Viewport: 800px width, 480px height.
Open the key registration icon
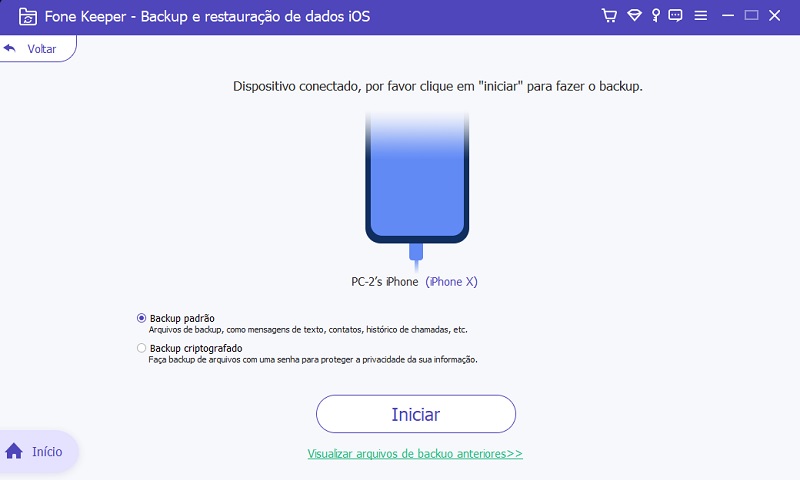656,15
